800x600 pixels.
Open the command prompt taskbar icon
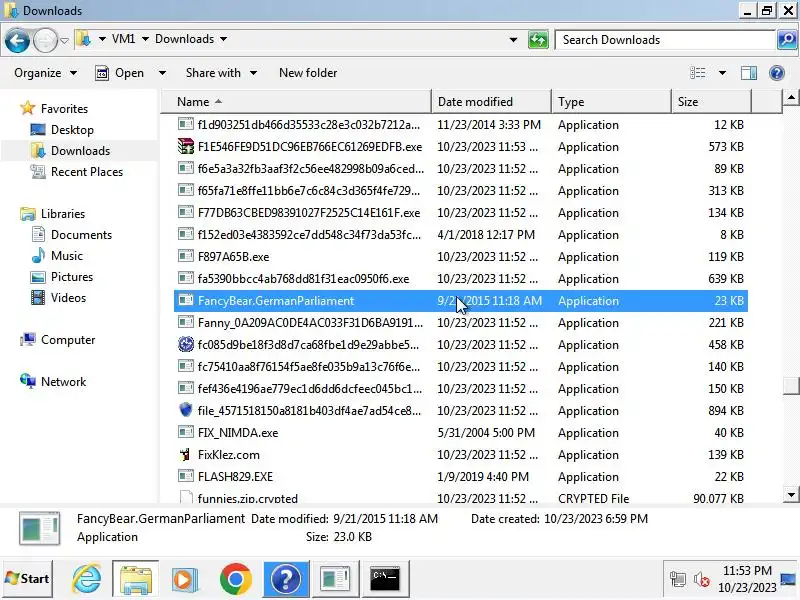[x=385, y=579]
